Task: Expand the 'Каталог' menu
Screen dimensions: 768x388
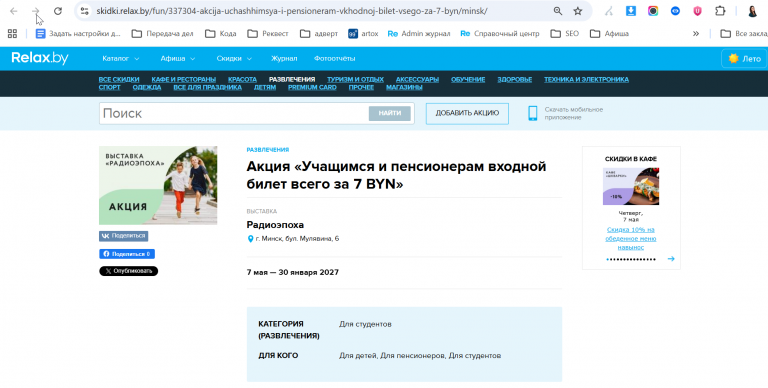Action: click(120, 58)
